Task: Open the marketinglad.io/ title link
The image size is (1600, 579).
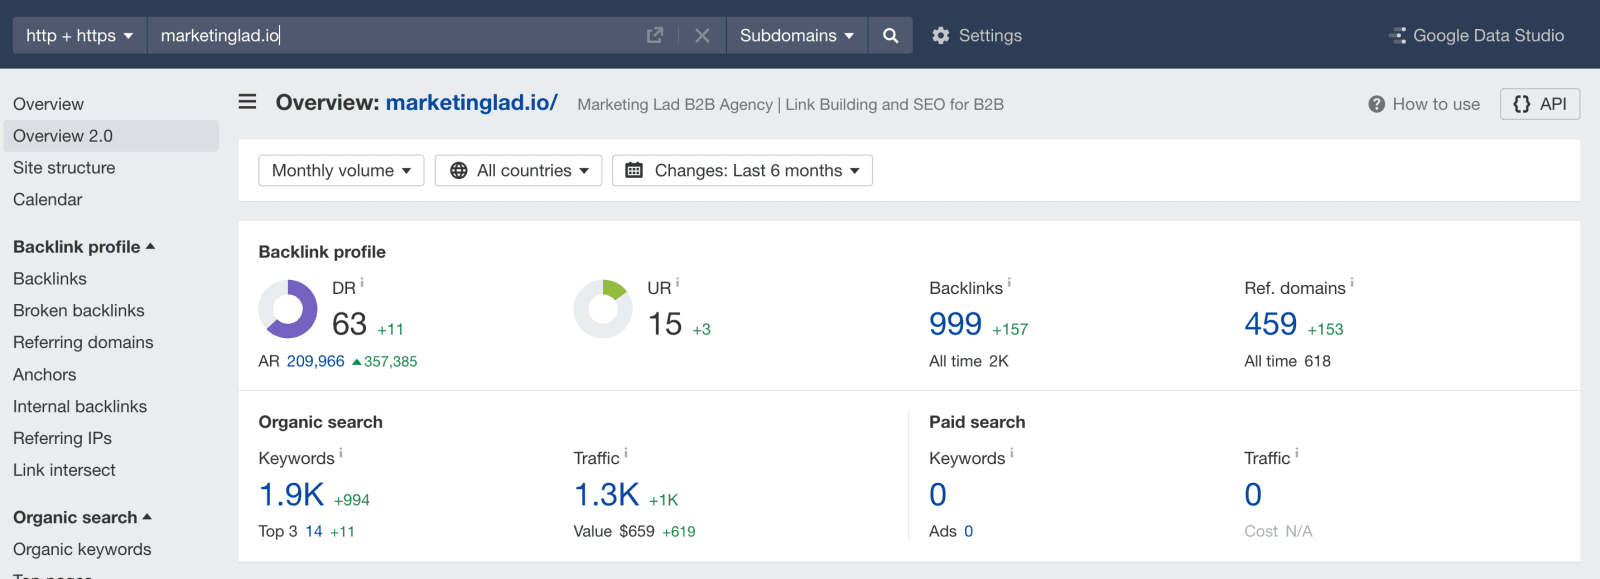Action: tap(472, 102)
